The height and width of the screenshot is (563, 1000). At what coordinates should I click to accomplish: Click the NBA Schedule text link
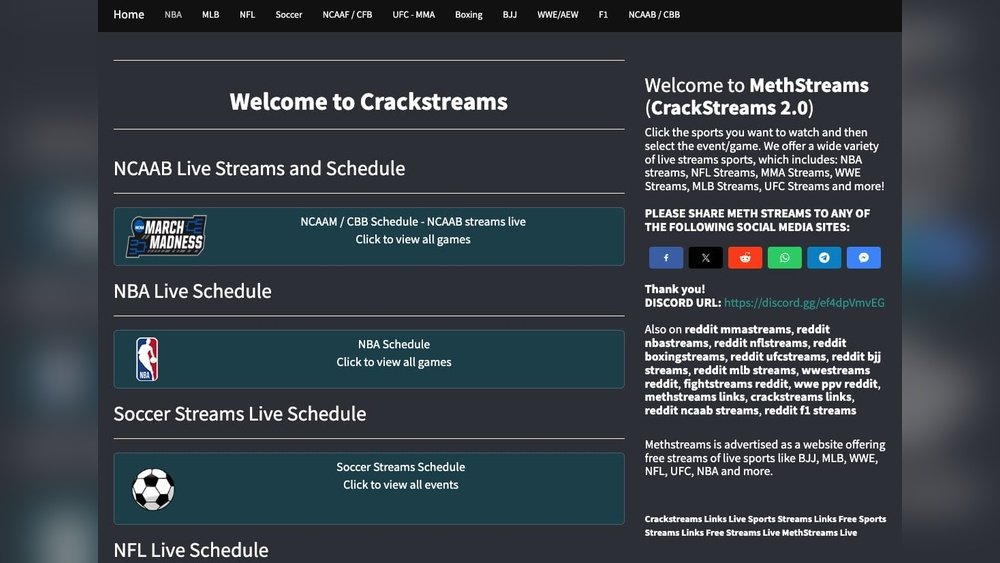394,344
